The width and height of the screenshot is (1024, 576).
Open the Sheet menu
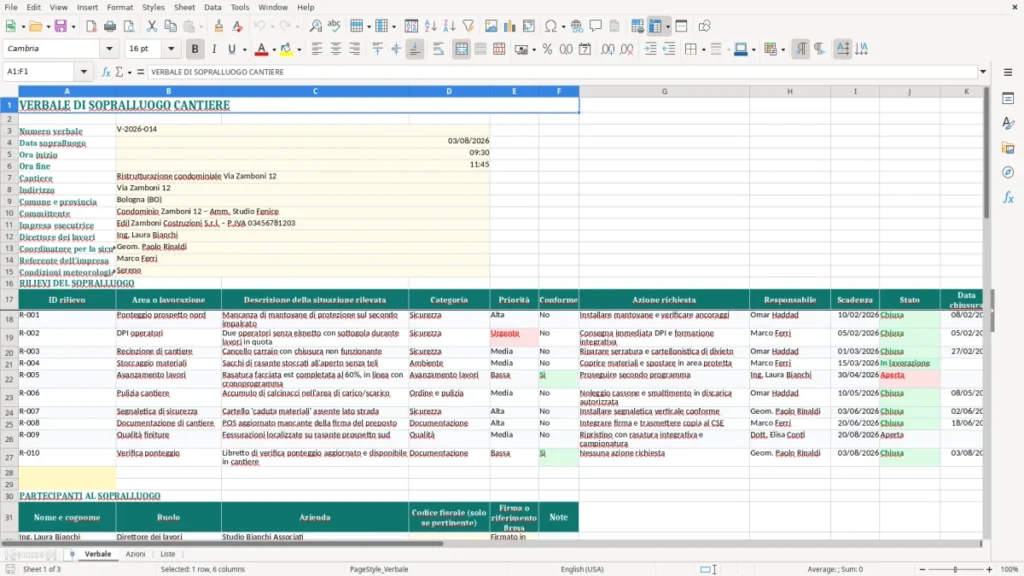click(x=184, y=7)
